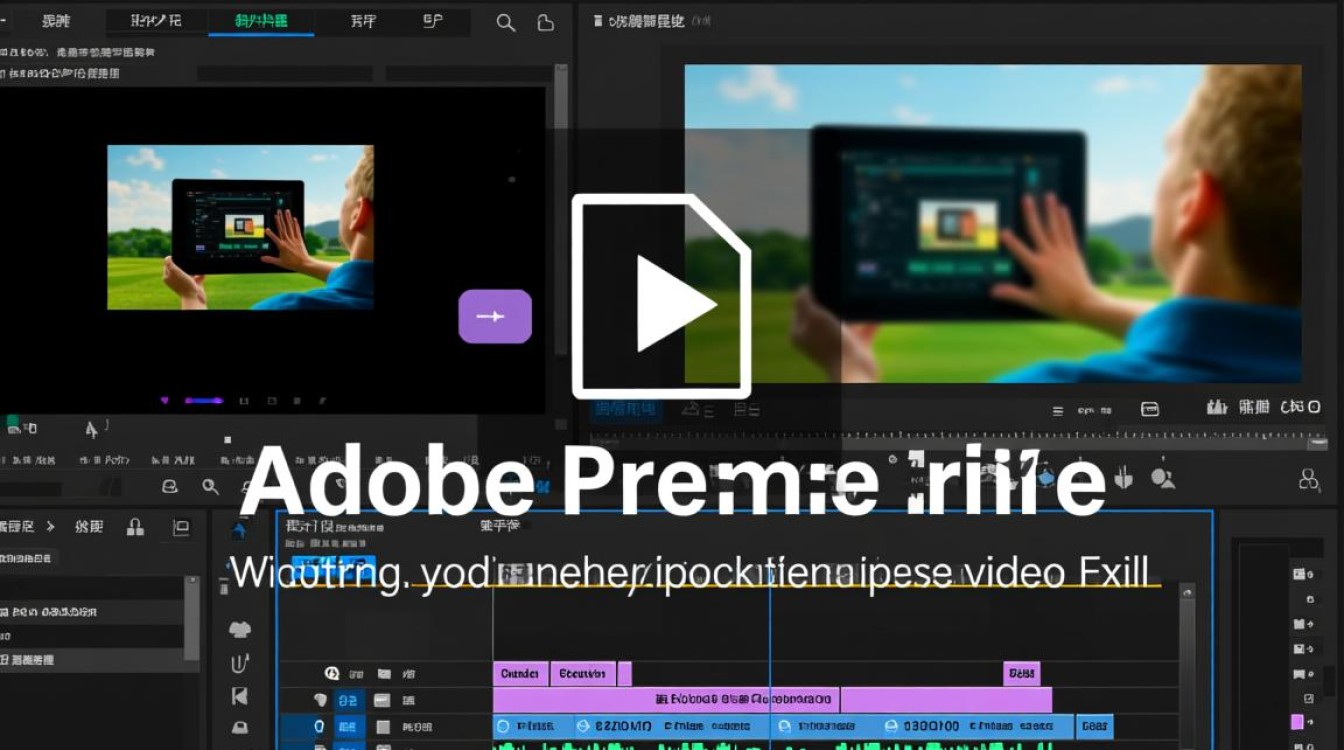Click the magnifier icon below the source monitor
Image resolution: width=1344 pixels, height=750 pixels.
tap(210, 486)
